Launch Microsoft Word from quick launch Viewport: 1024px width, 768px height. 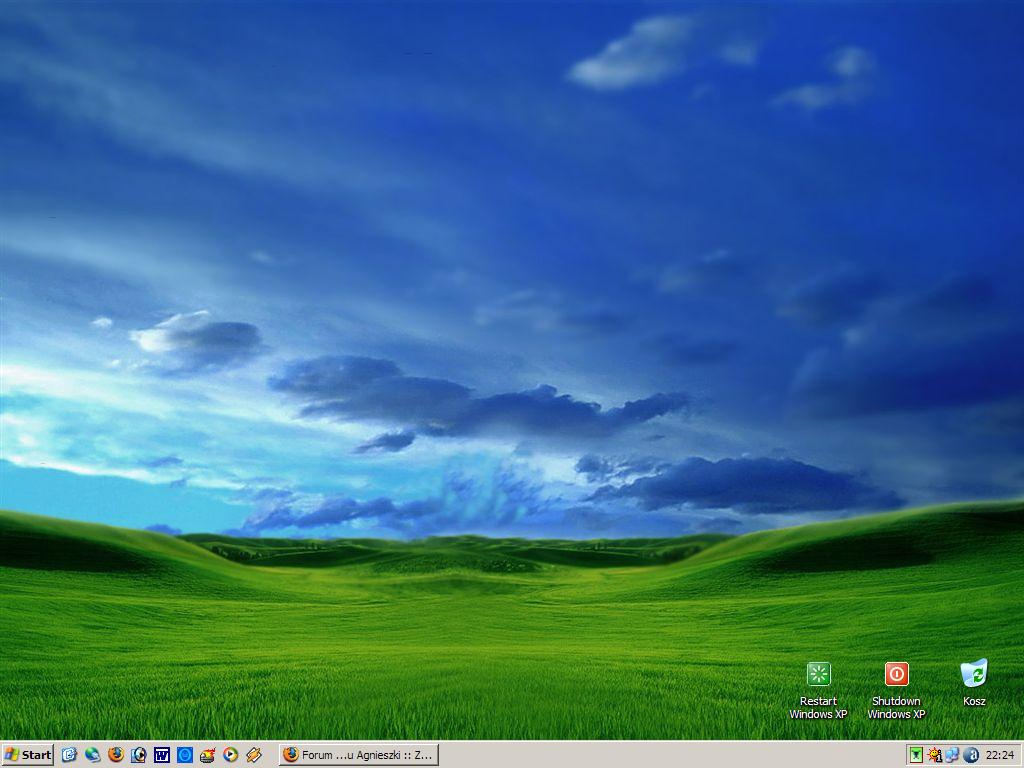[x=162, y=755]
